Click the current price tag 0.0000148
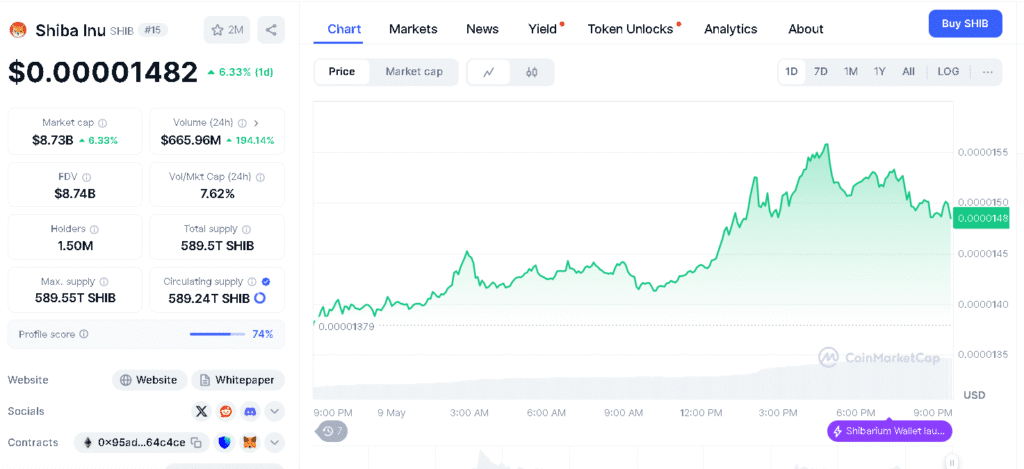Screen dimensions: 1024x469 pos(981,218)
